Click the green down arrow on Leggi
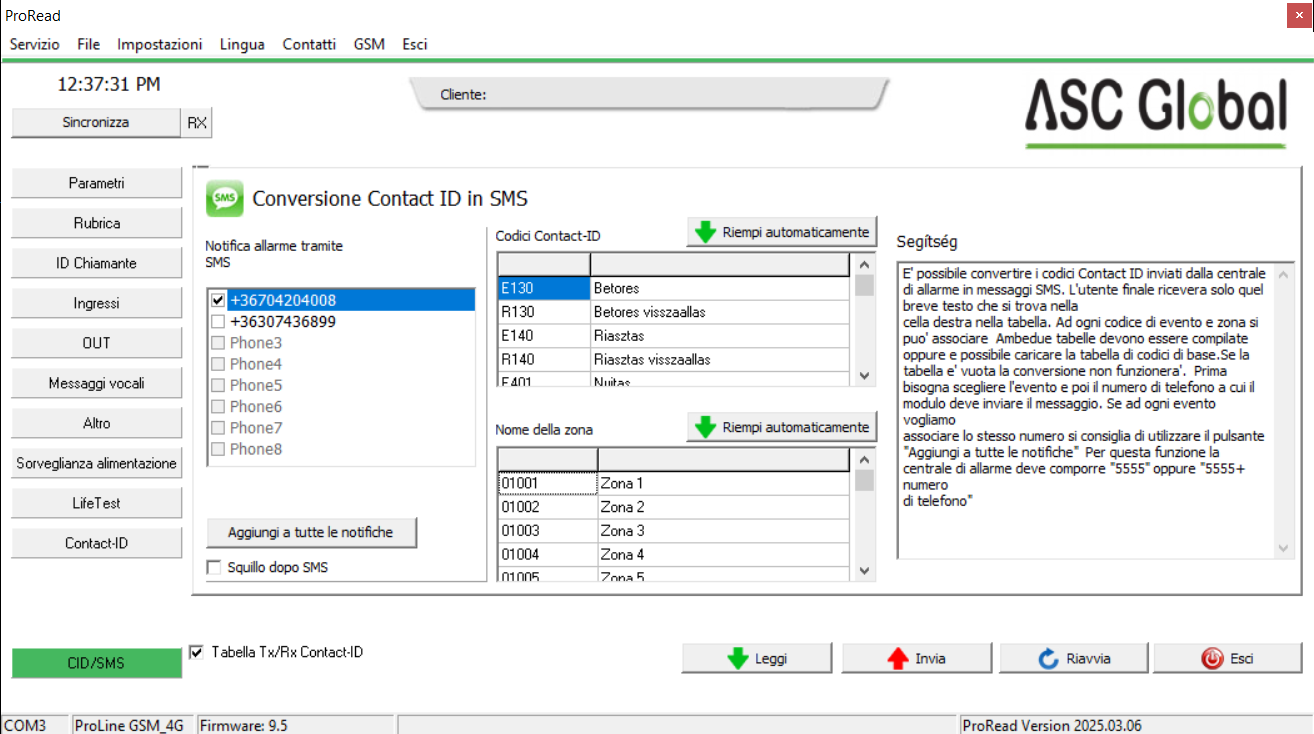Image resolution: width=1314 pixels, height=734 pixels. [x=738, y=658]
